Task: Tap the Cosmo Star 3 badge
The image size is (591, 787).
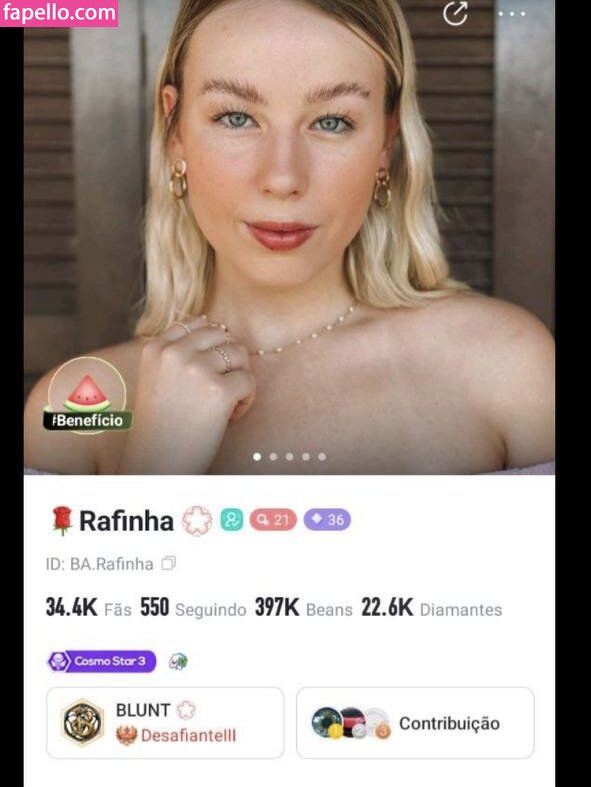Action: click(x=101, y=662)
